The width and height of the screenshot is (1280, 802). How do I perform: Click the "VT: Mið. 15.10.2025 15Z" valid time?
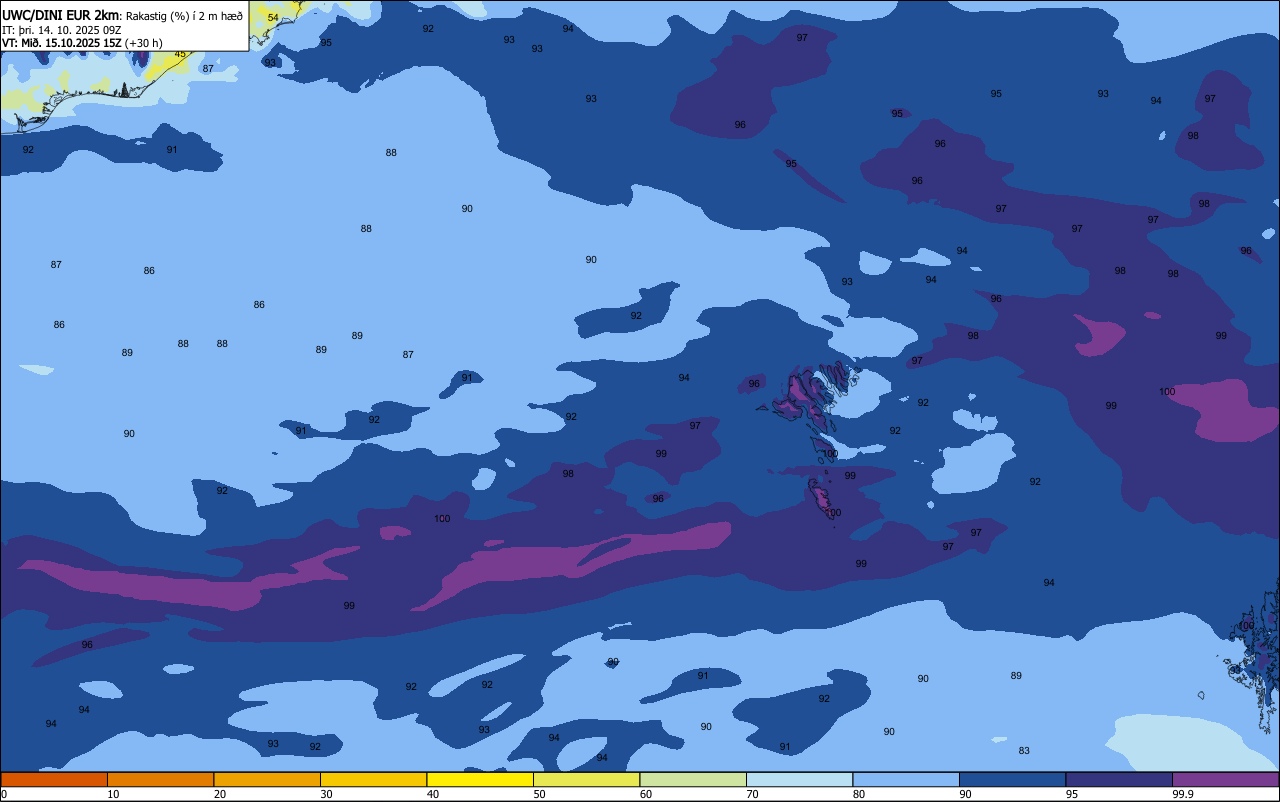[62, 43]
